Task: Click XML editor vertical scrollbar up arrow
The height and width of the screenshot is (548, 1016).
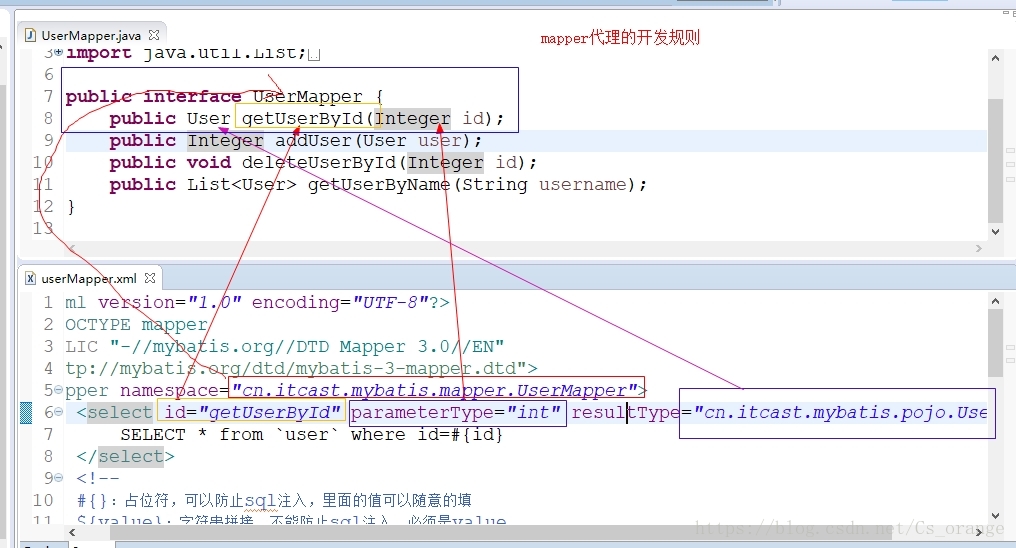Action: click(995, 301)
